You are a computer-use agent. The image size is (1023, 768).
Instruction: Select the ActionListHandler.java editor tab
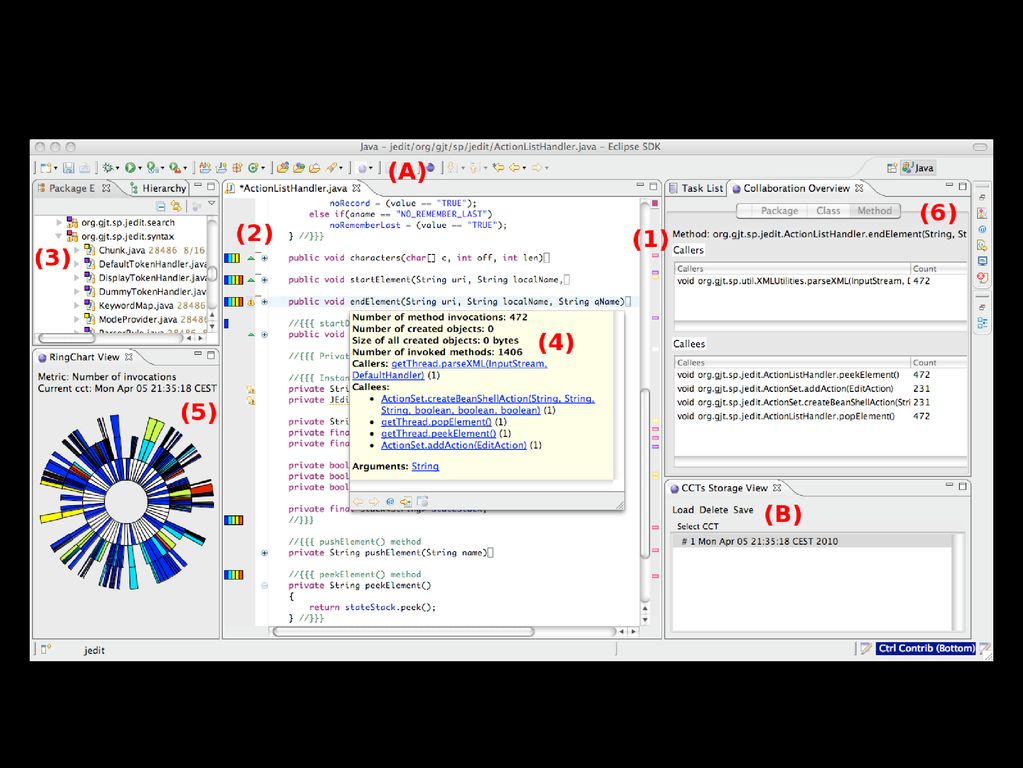[294, 189]
